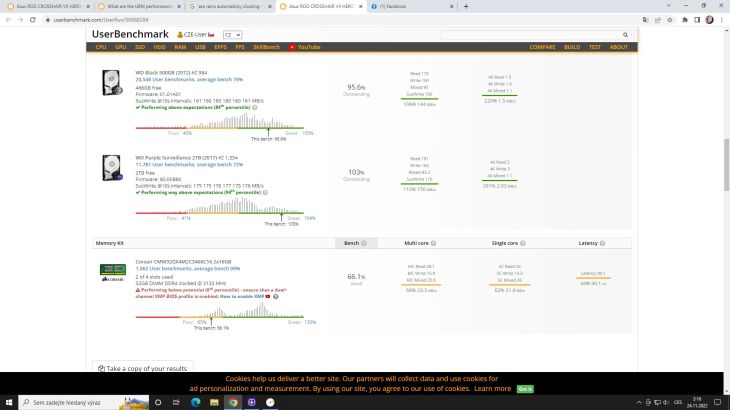This screenshot has width=730, height=410.
Task: Click the YouTube link in navbar
Action: (x=304, y=47)
